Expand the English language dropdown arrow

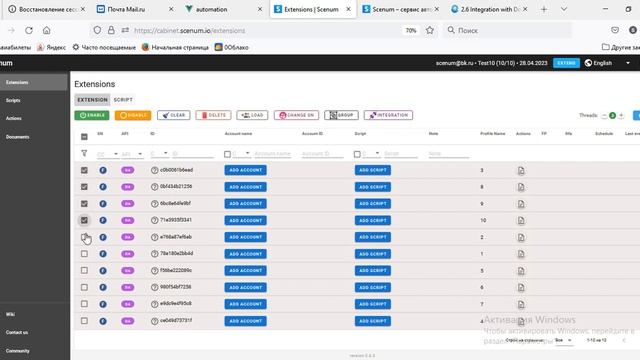[628, 63]
